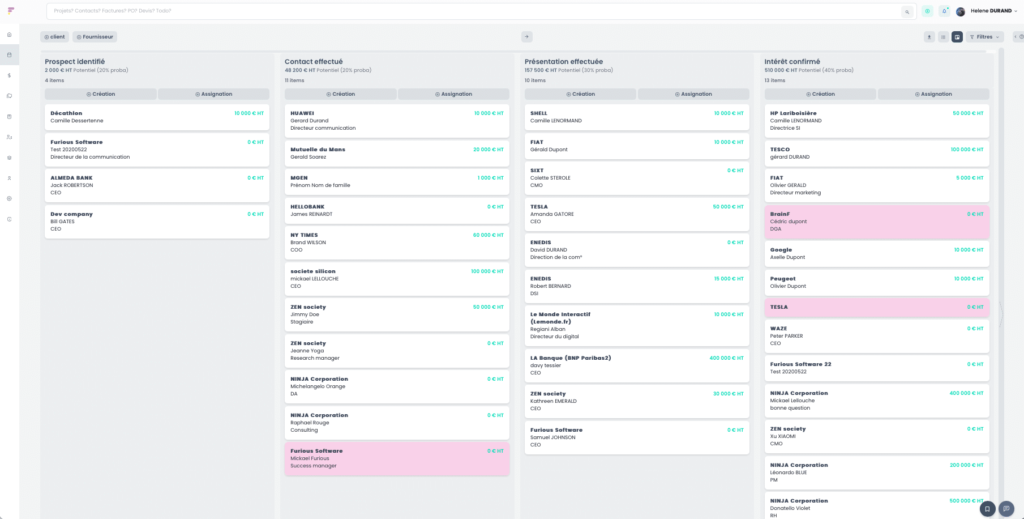Click the dollar sign icon in the sidebar
Screen dimensions: 1024x519
click(9, 76)
